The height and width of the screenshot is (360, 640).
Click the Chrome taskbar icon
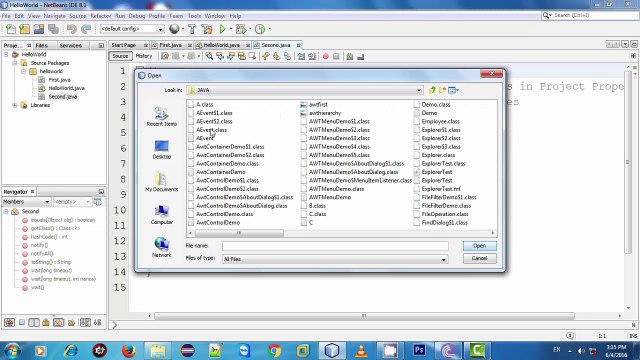click(274, 351)
